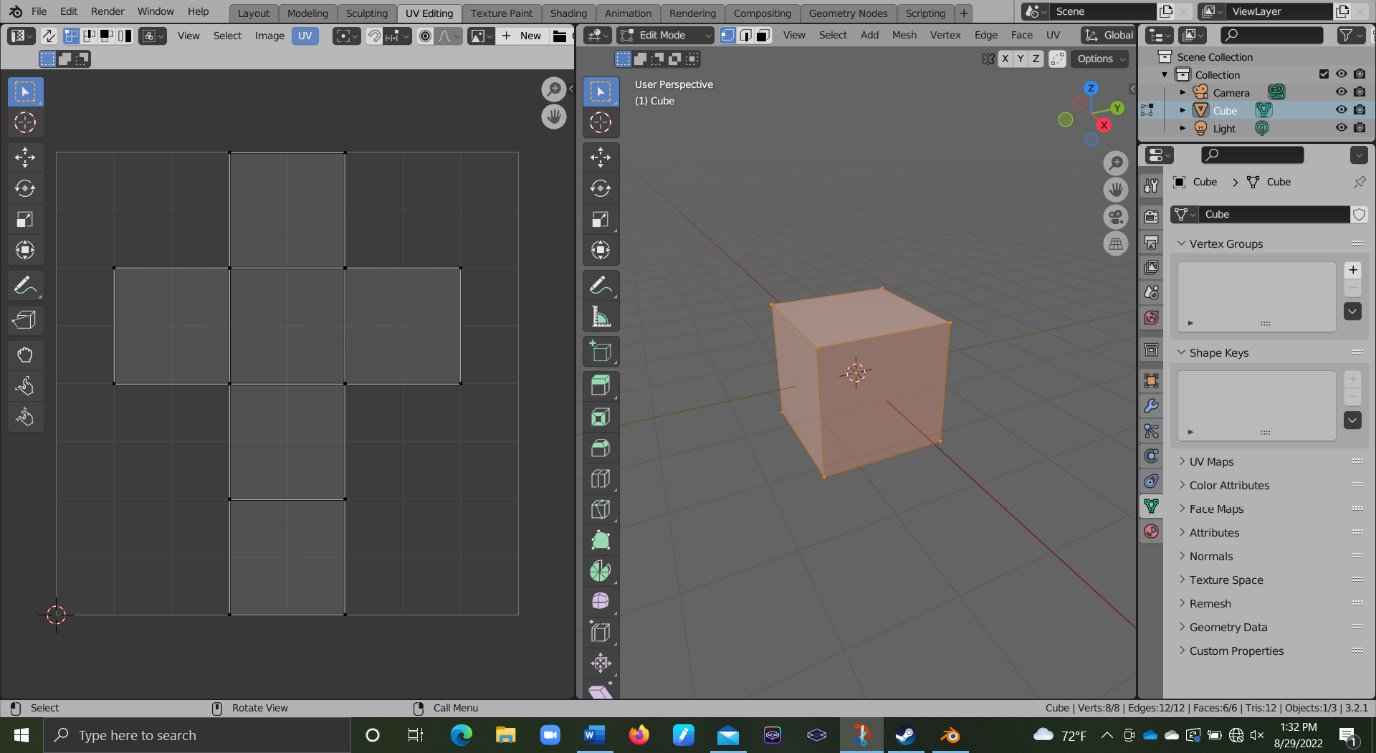Image resolution: width=1376 pixels, height=753 pixels.
Task: Open the Options dropdown in 3D viewport
Action: (1101, 59)
